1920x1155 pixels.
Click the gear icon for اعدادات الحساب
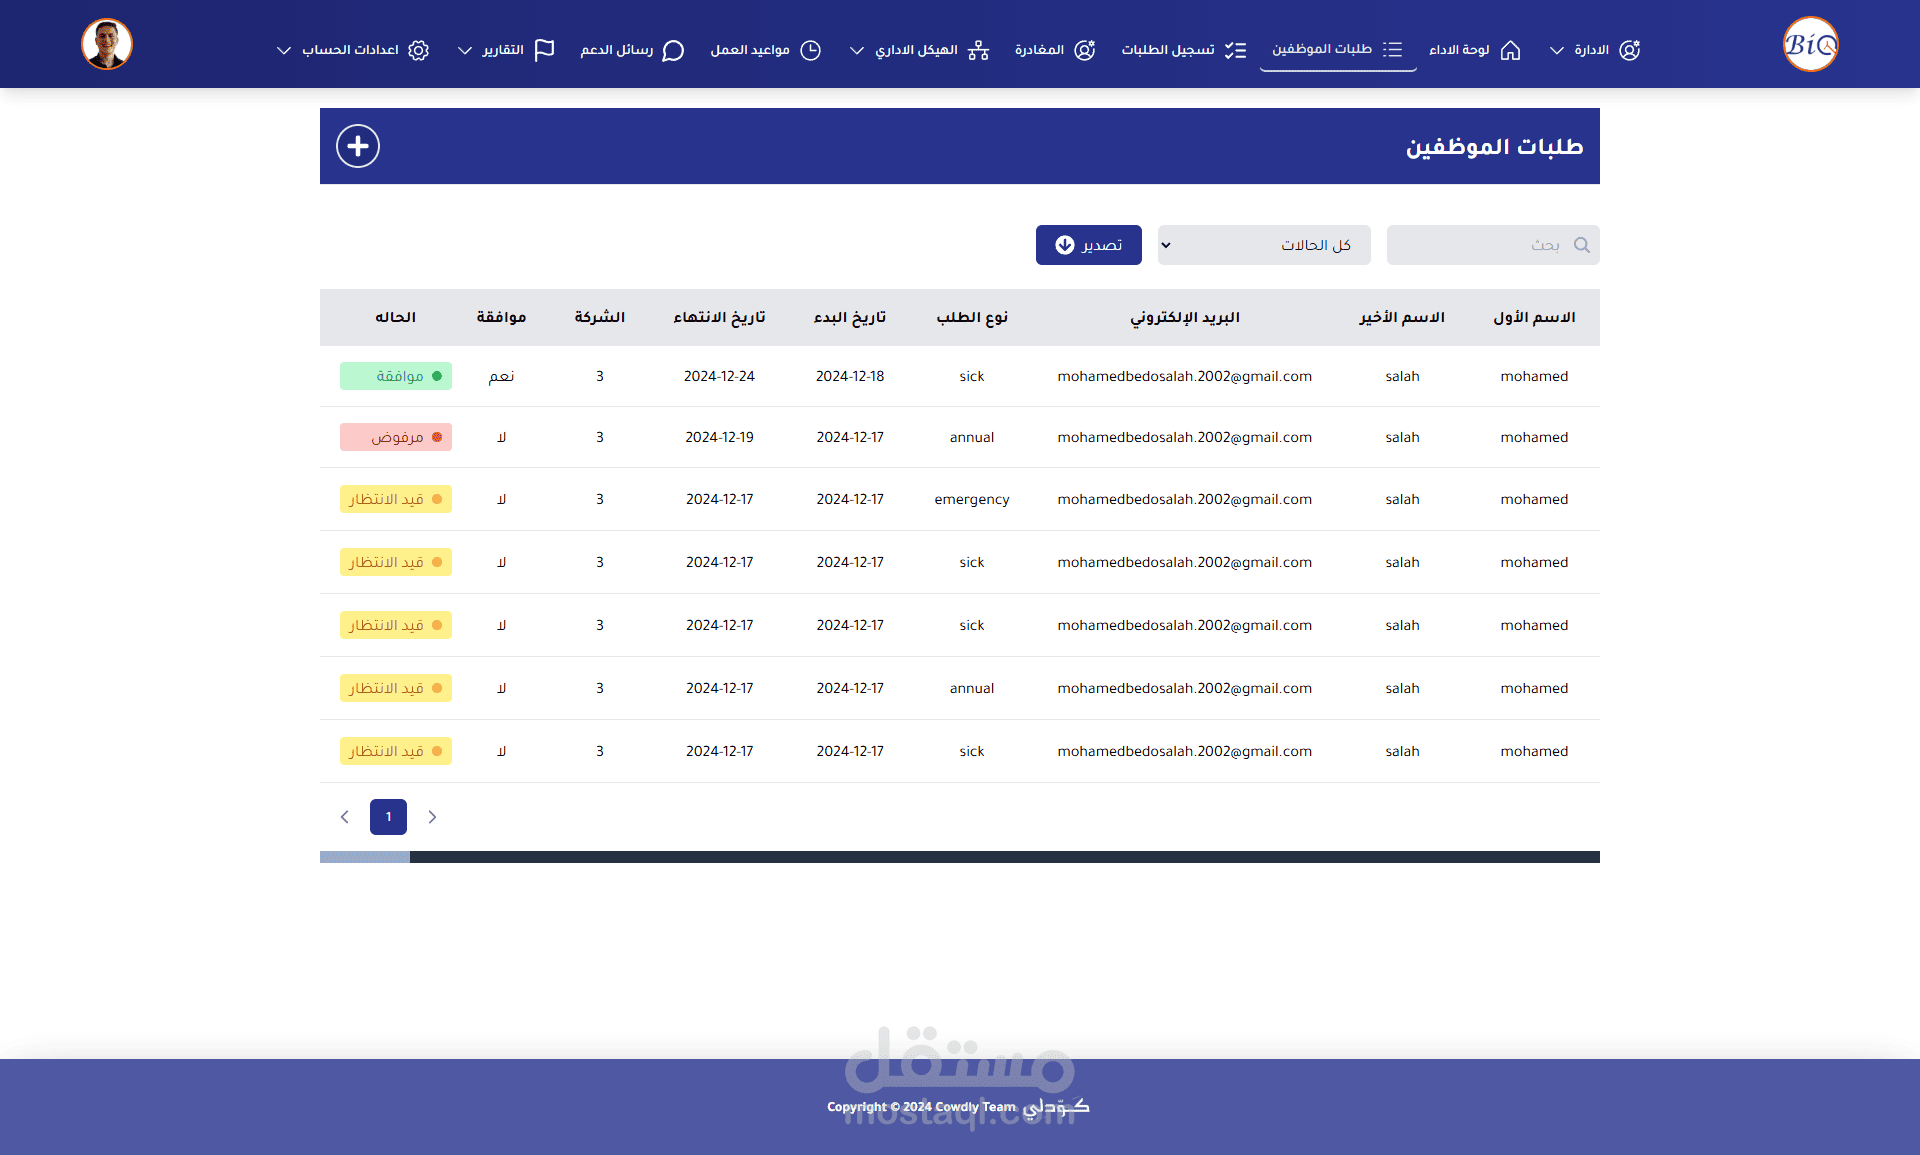coord(418,50)
